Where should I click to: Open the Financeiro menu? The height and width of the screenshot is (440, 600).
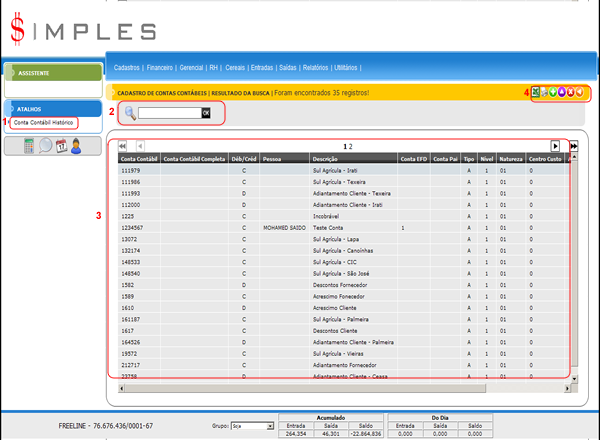pos(159,66)
